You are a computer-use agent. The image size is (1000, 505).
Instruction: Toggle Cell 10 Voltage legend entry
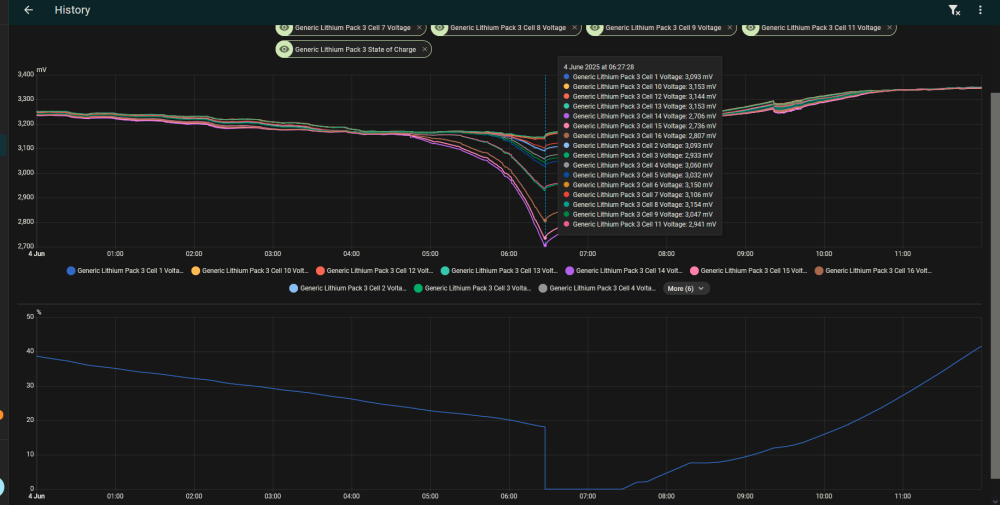point(250,271)
